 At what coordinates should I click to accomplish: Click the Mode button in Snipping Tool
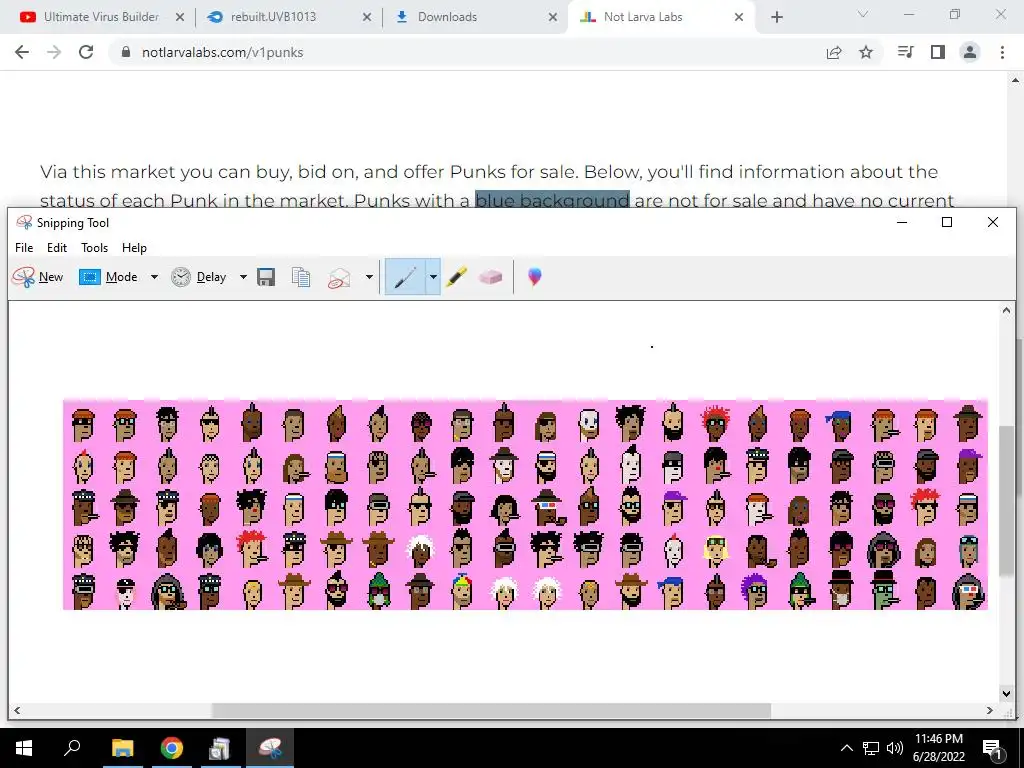pyautogui.click(x=108, y=277)
